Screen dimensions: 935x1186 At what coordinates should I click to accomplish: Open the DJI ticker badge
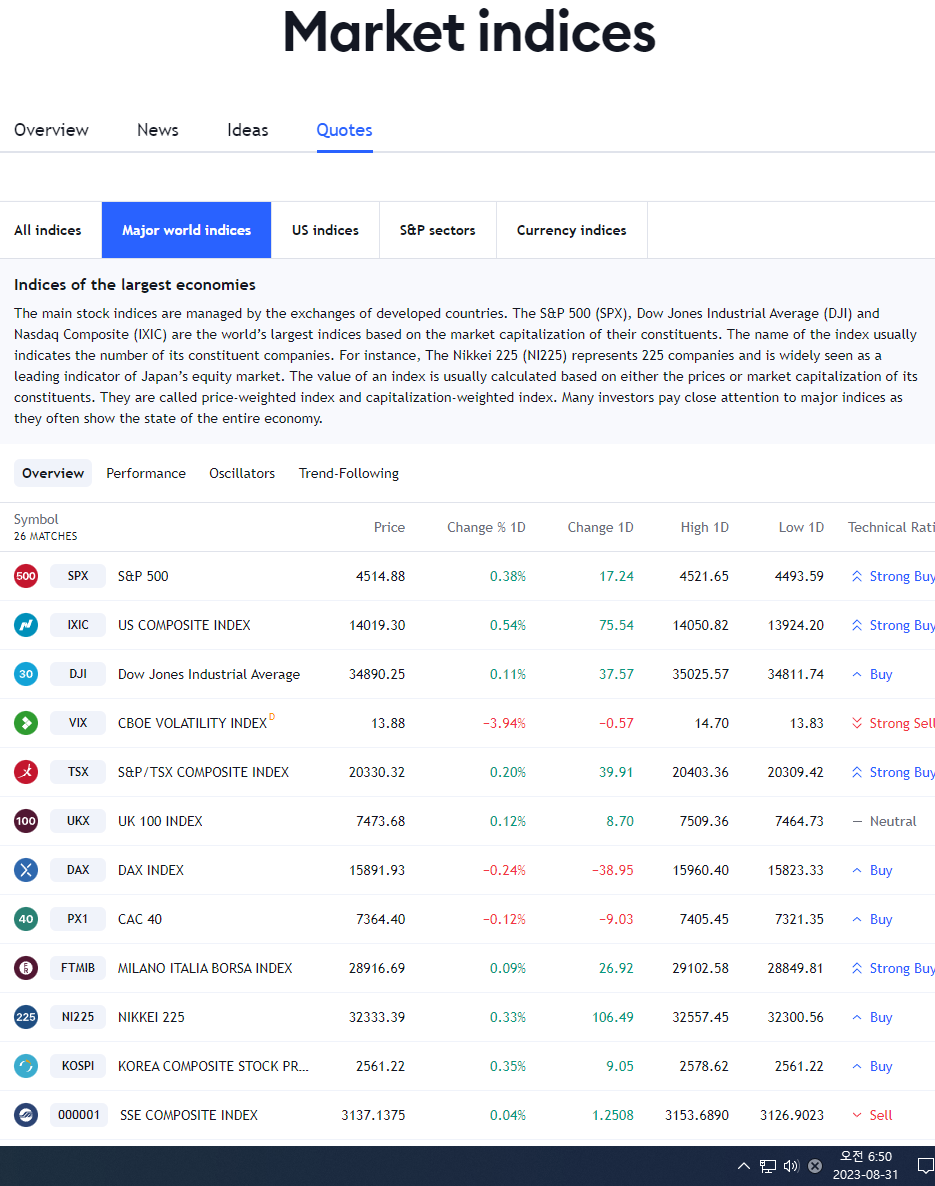click(78, 674)
